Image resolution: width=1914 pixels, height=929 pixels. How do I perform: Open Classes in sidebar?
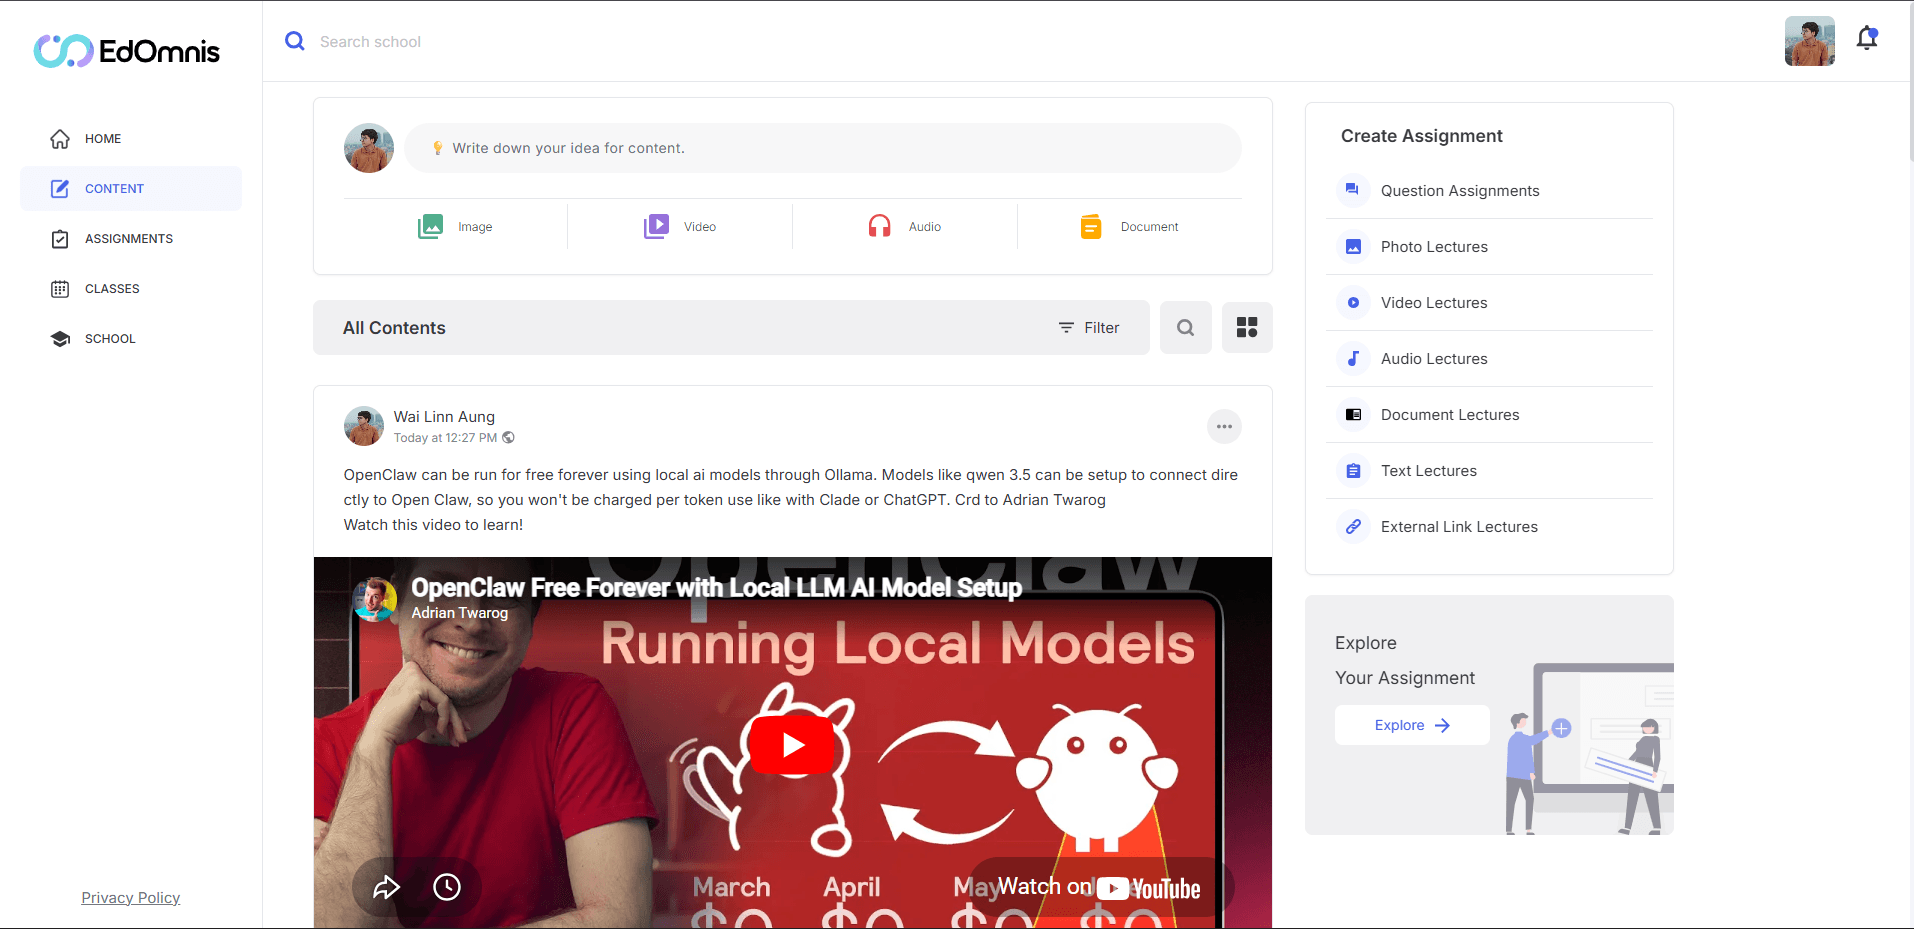[131, 289]
